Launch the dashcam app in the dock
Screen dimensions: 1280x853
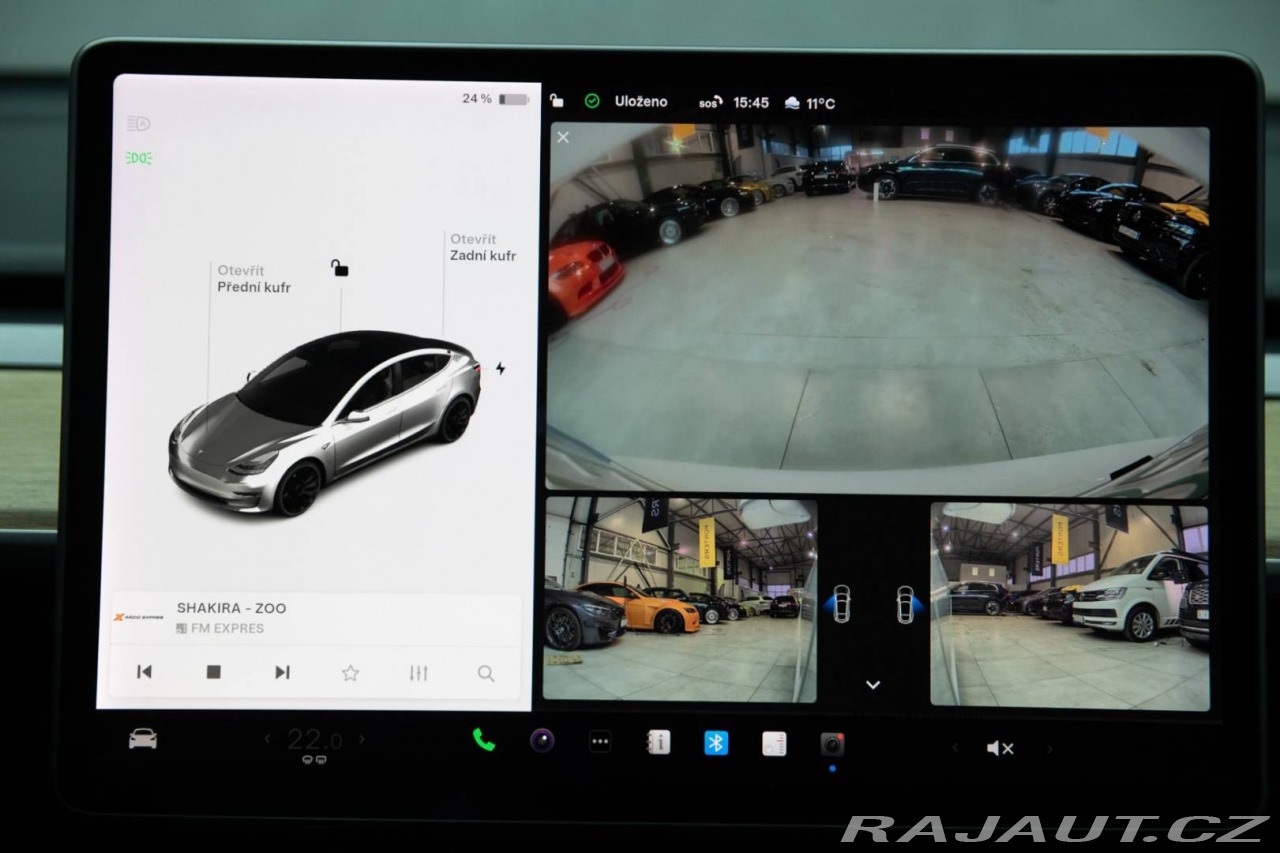(832, 744)
